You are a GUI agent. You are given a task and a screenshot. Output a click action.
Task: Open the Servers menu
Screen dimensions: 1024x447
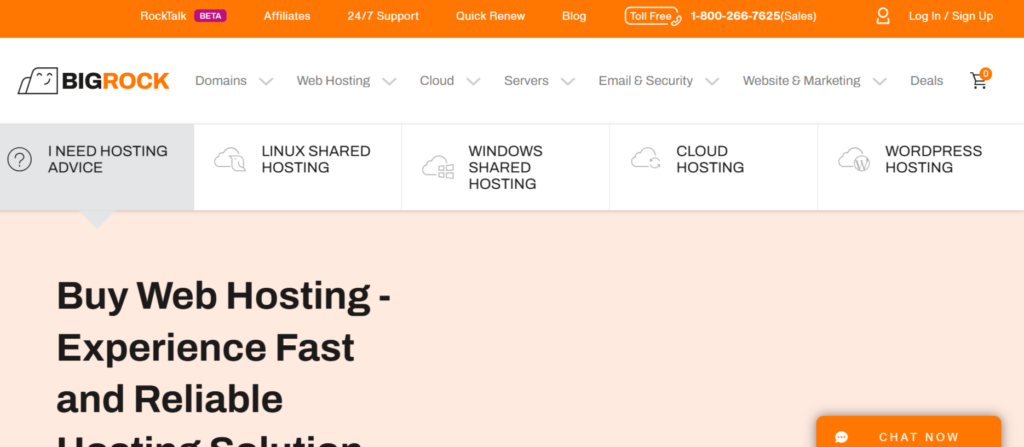click(x=526, y=81)
